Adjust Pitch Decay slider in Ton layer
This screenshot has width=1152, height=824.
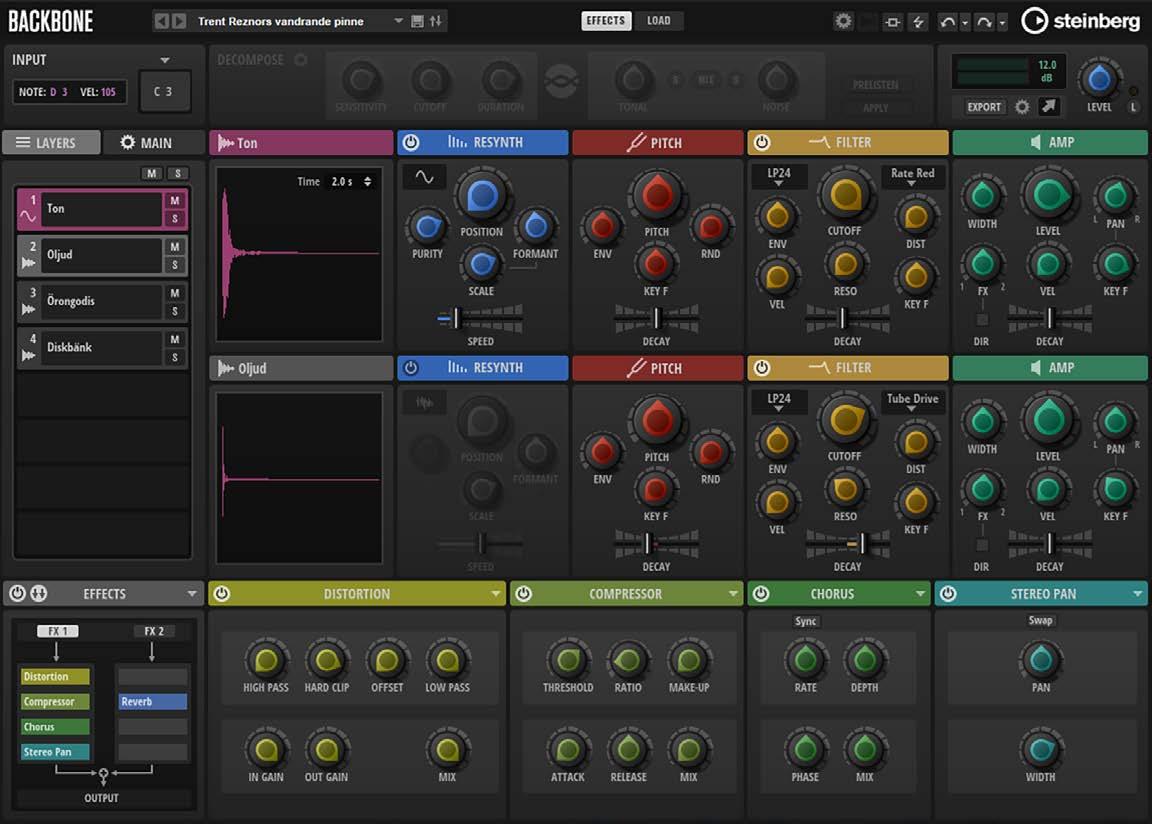657,318
